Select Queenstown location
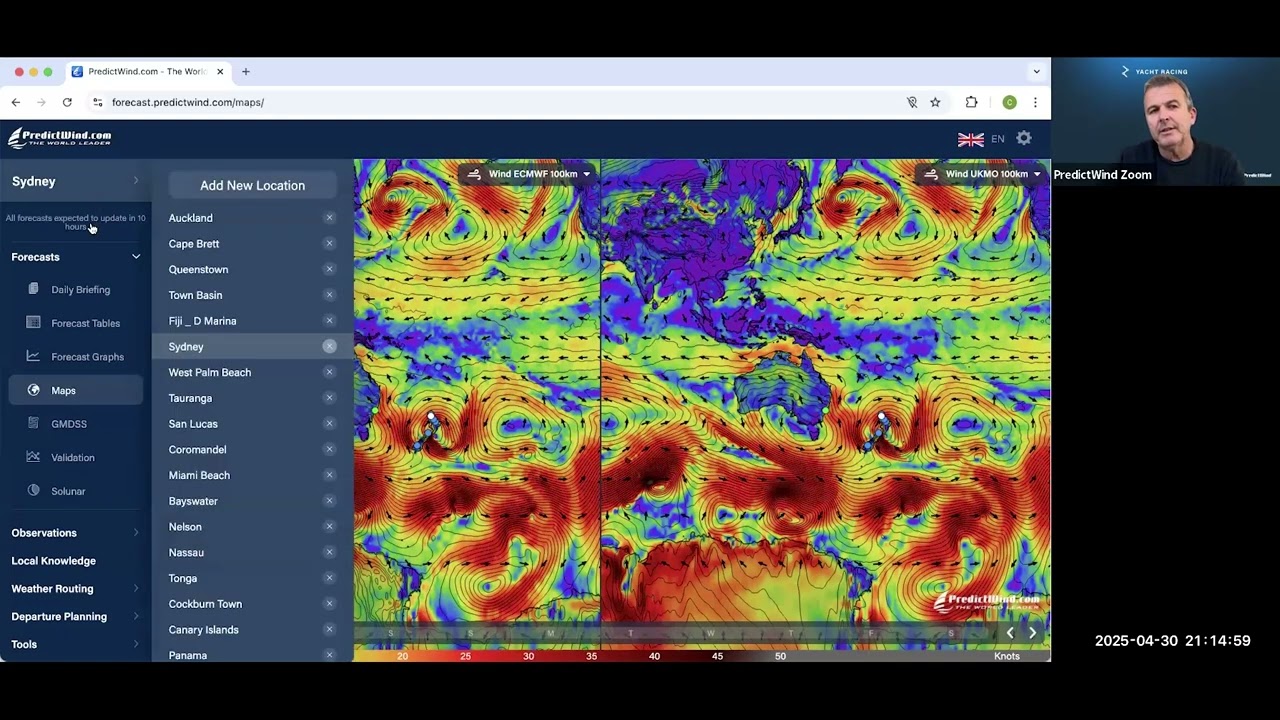Image resolution: width=1280 pixels, height=720 pixels. (198, 269)
